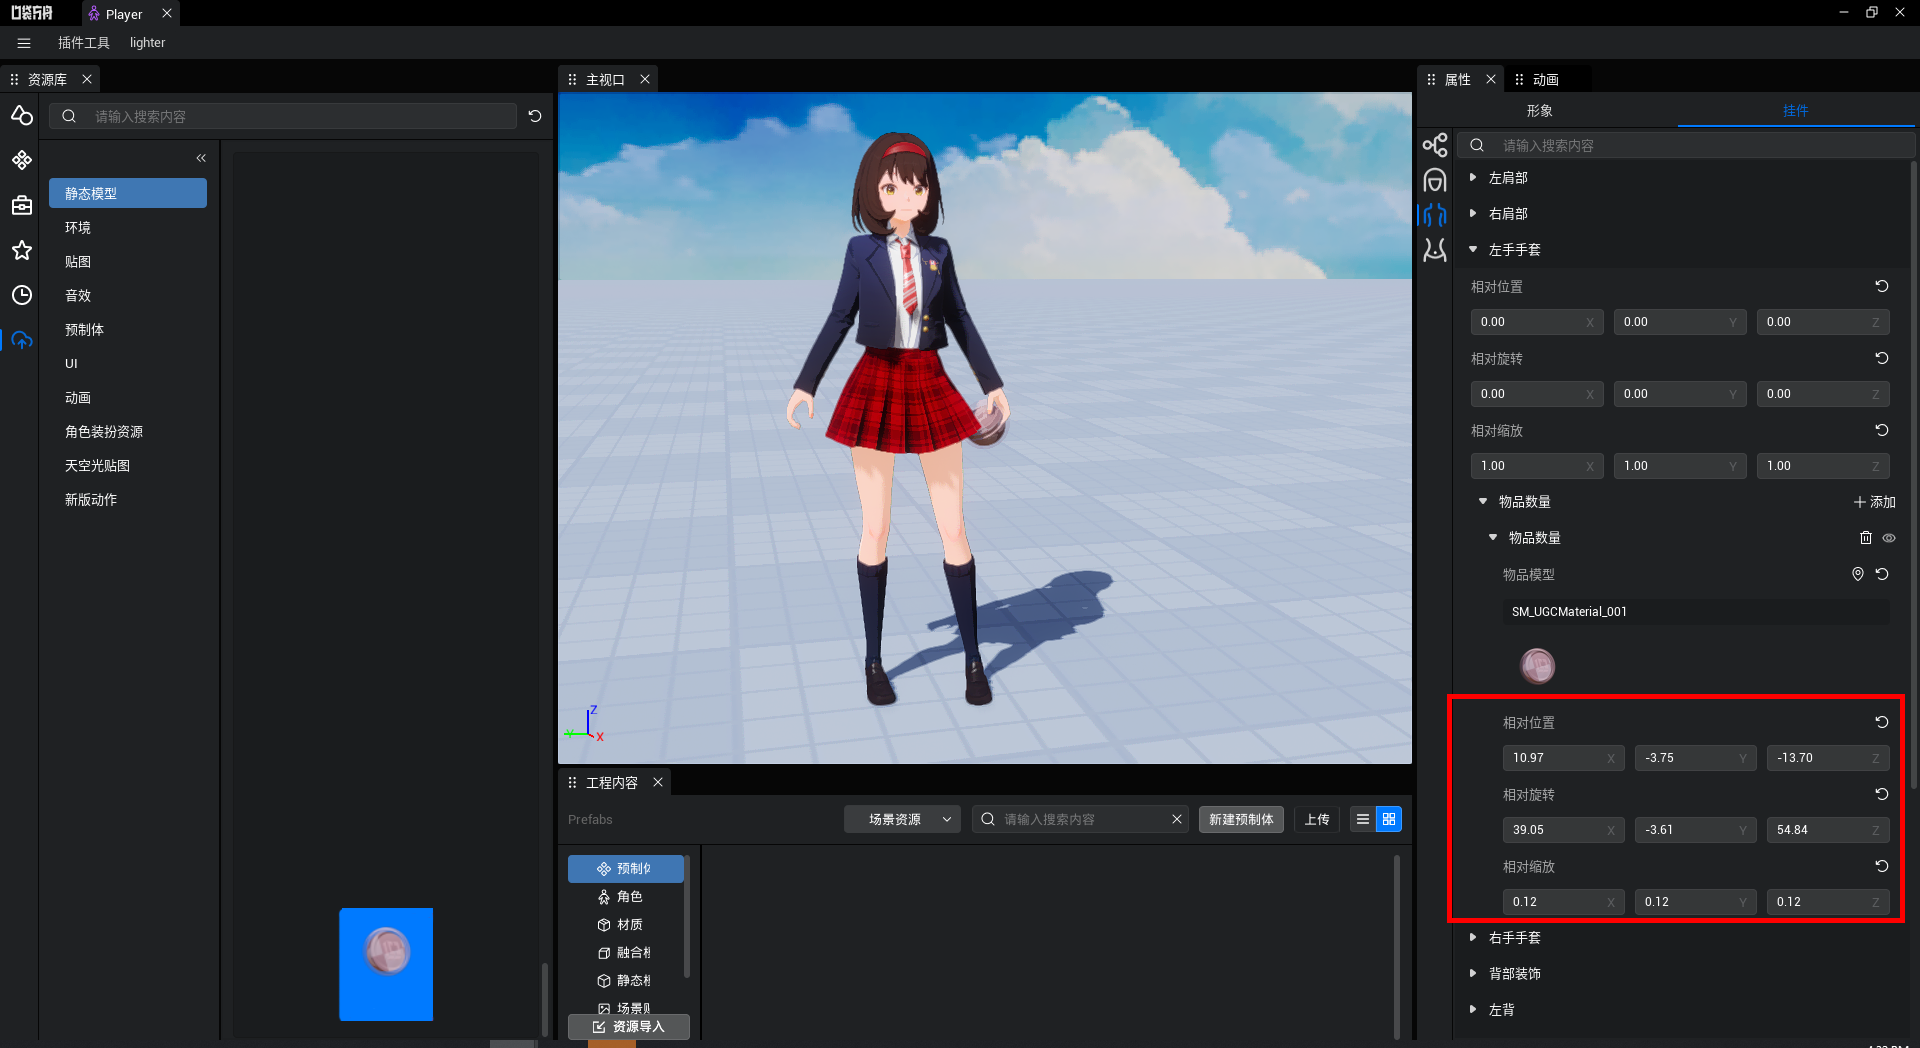Select the 属性 panel tab
This screenshot has width=1920, height=1048.
point(1458,79)
